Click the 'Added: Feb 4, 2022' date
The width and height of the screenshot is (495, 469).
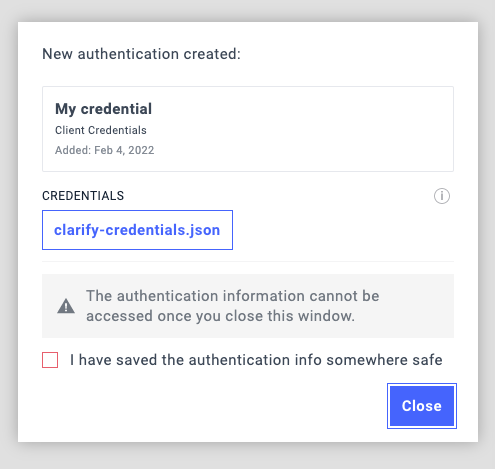105,150
